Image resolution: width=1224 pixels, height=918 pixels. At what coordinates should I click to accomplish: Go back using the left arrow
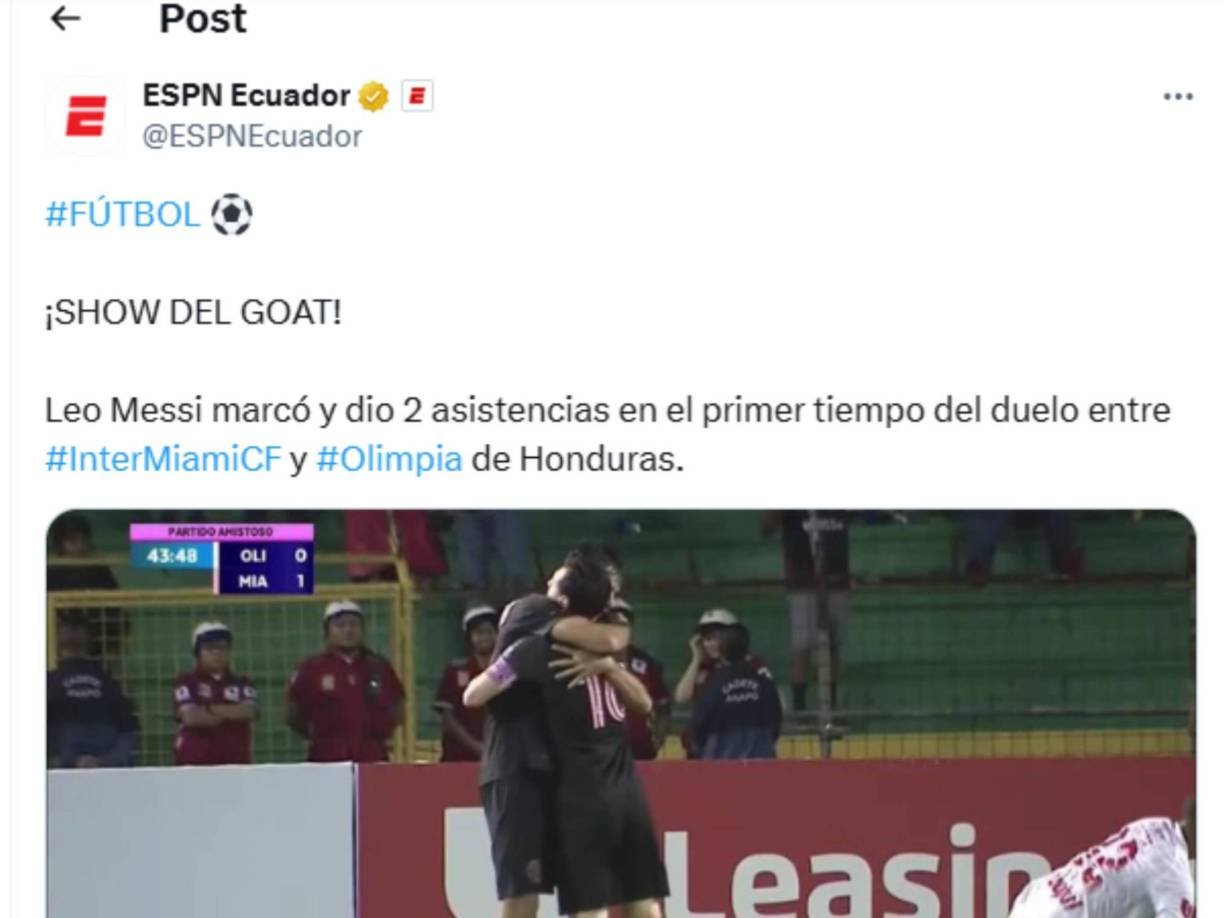[x=65, y=17]
